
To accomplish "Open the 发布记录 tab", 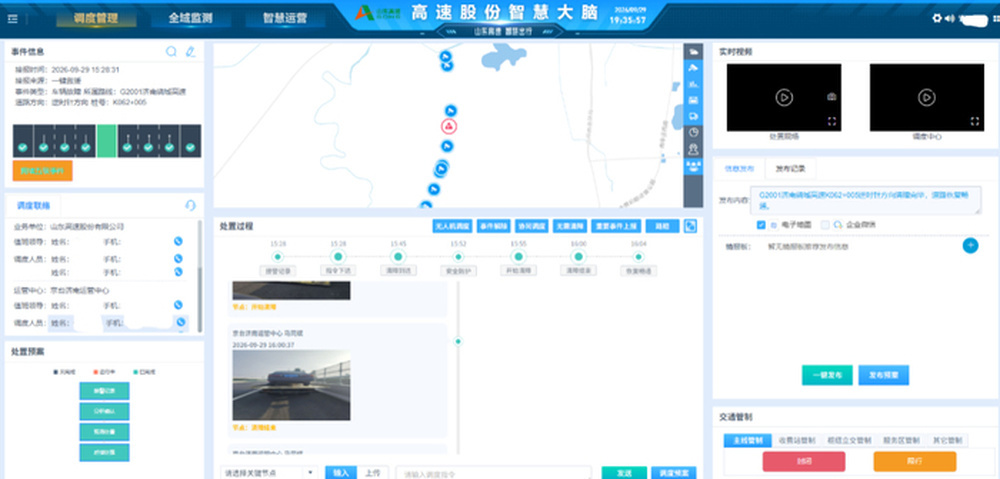I will (x=790, y=169).
